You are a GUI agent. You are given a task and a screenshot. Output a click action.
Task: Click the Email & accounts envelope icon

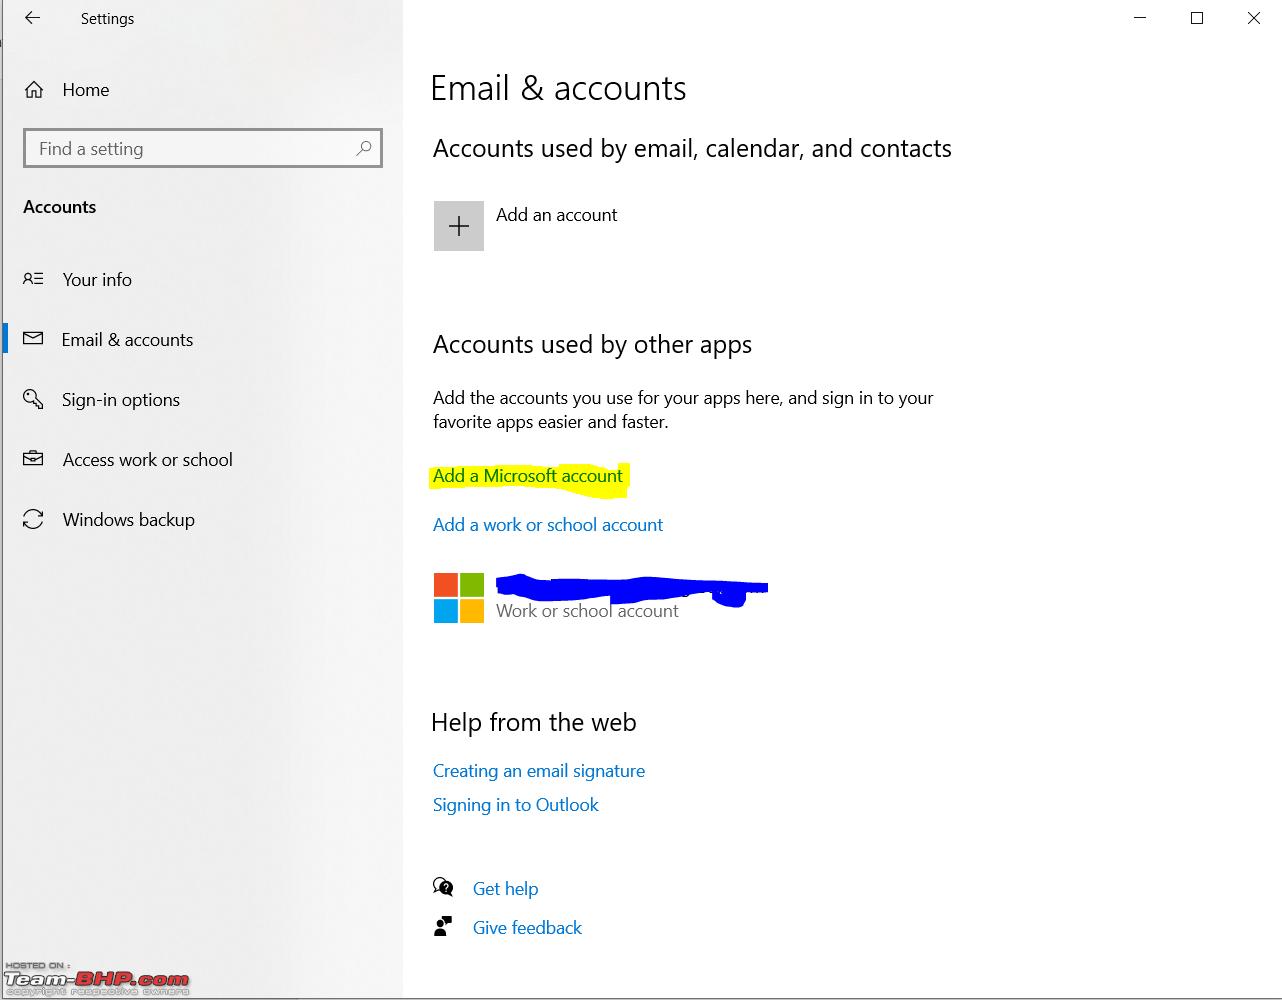coord(33,338)
